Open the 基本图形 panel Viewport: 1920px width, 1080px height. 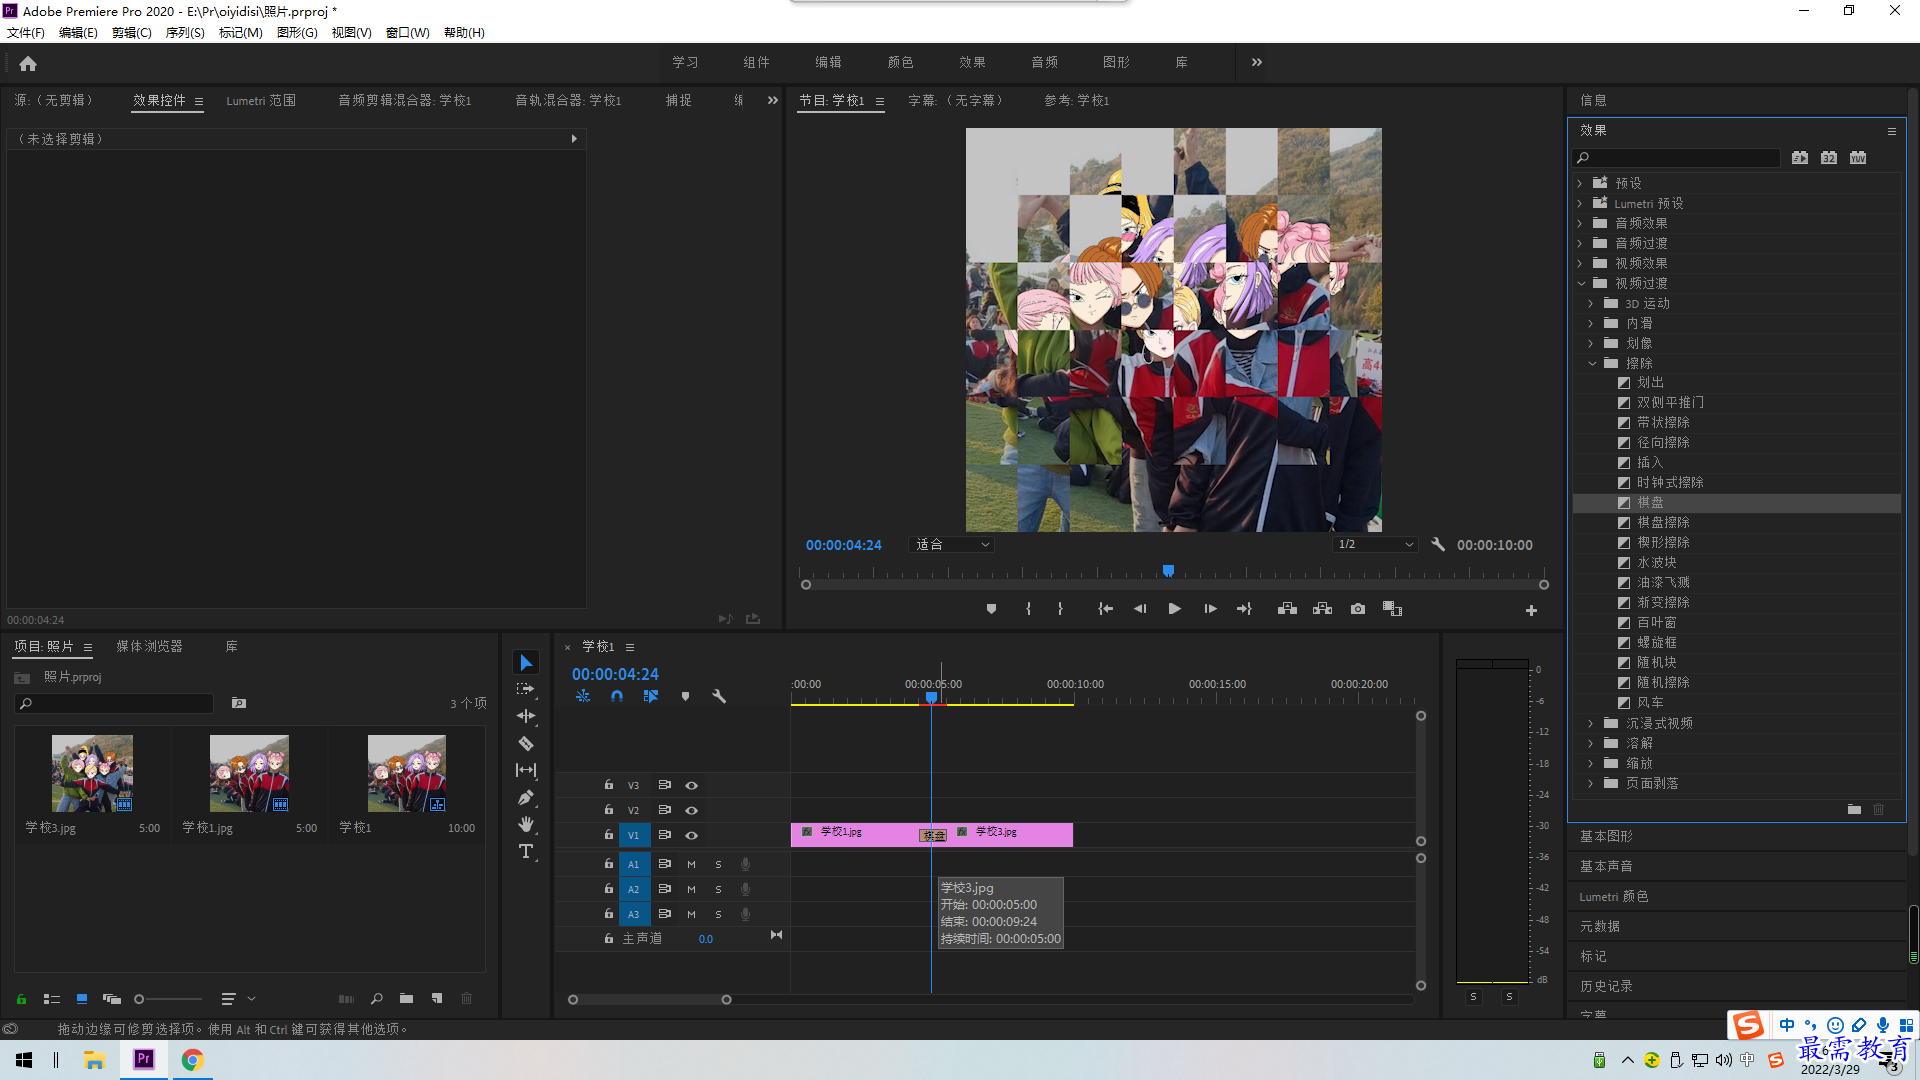coord(1606,836)
